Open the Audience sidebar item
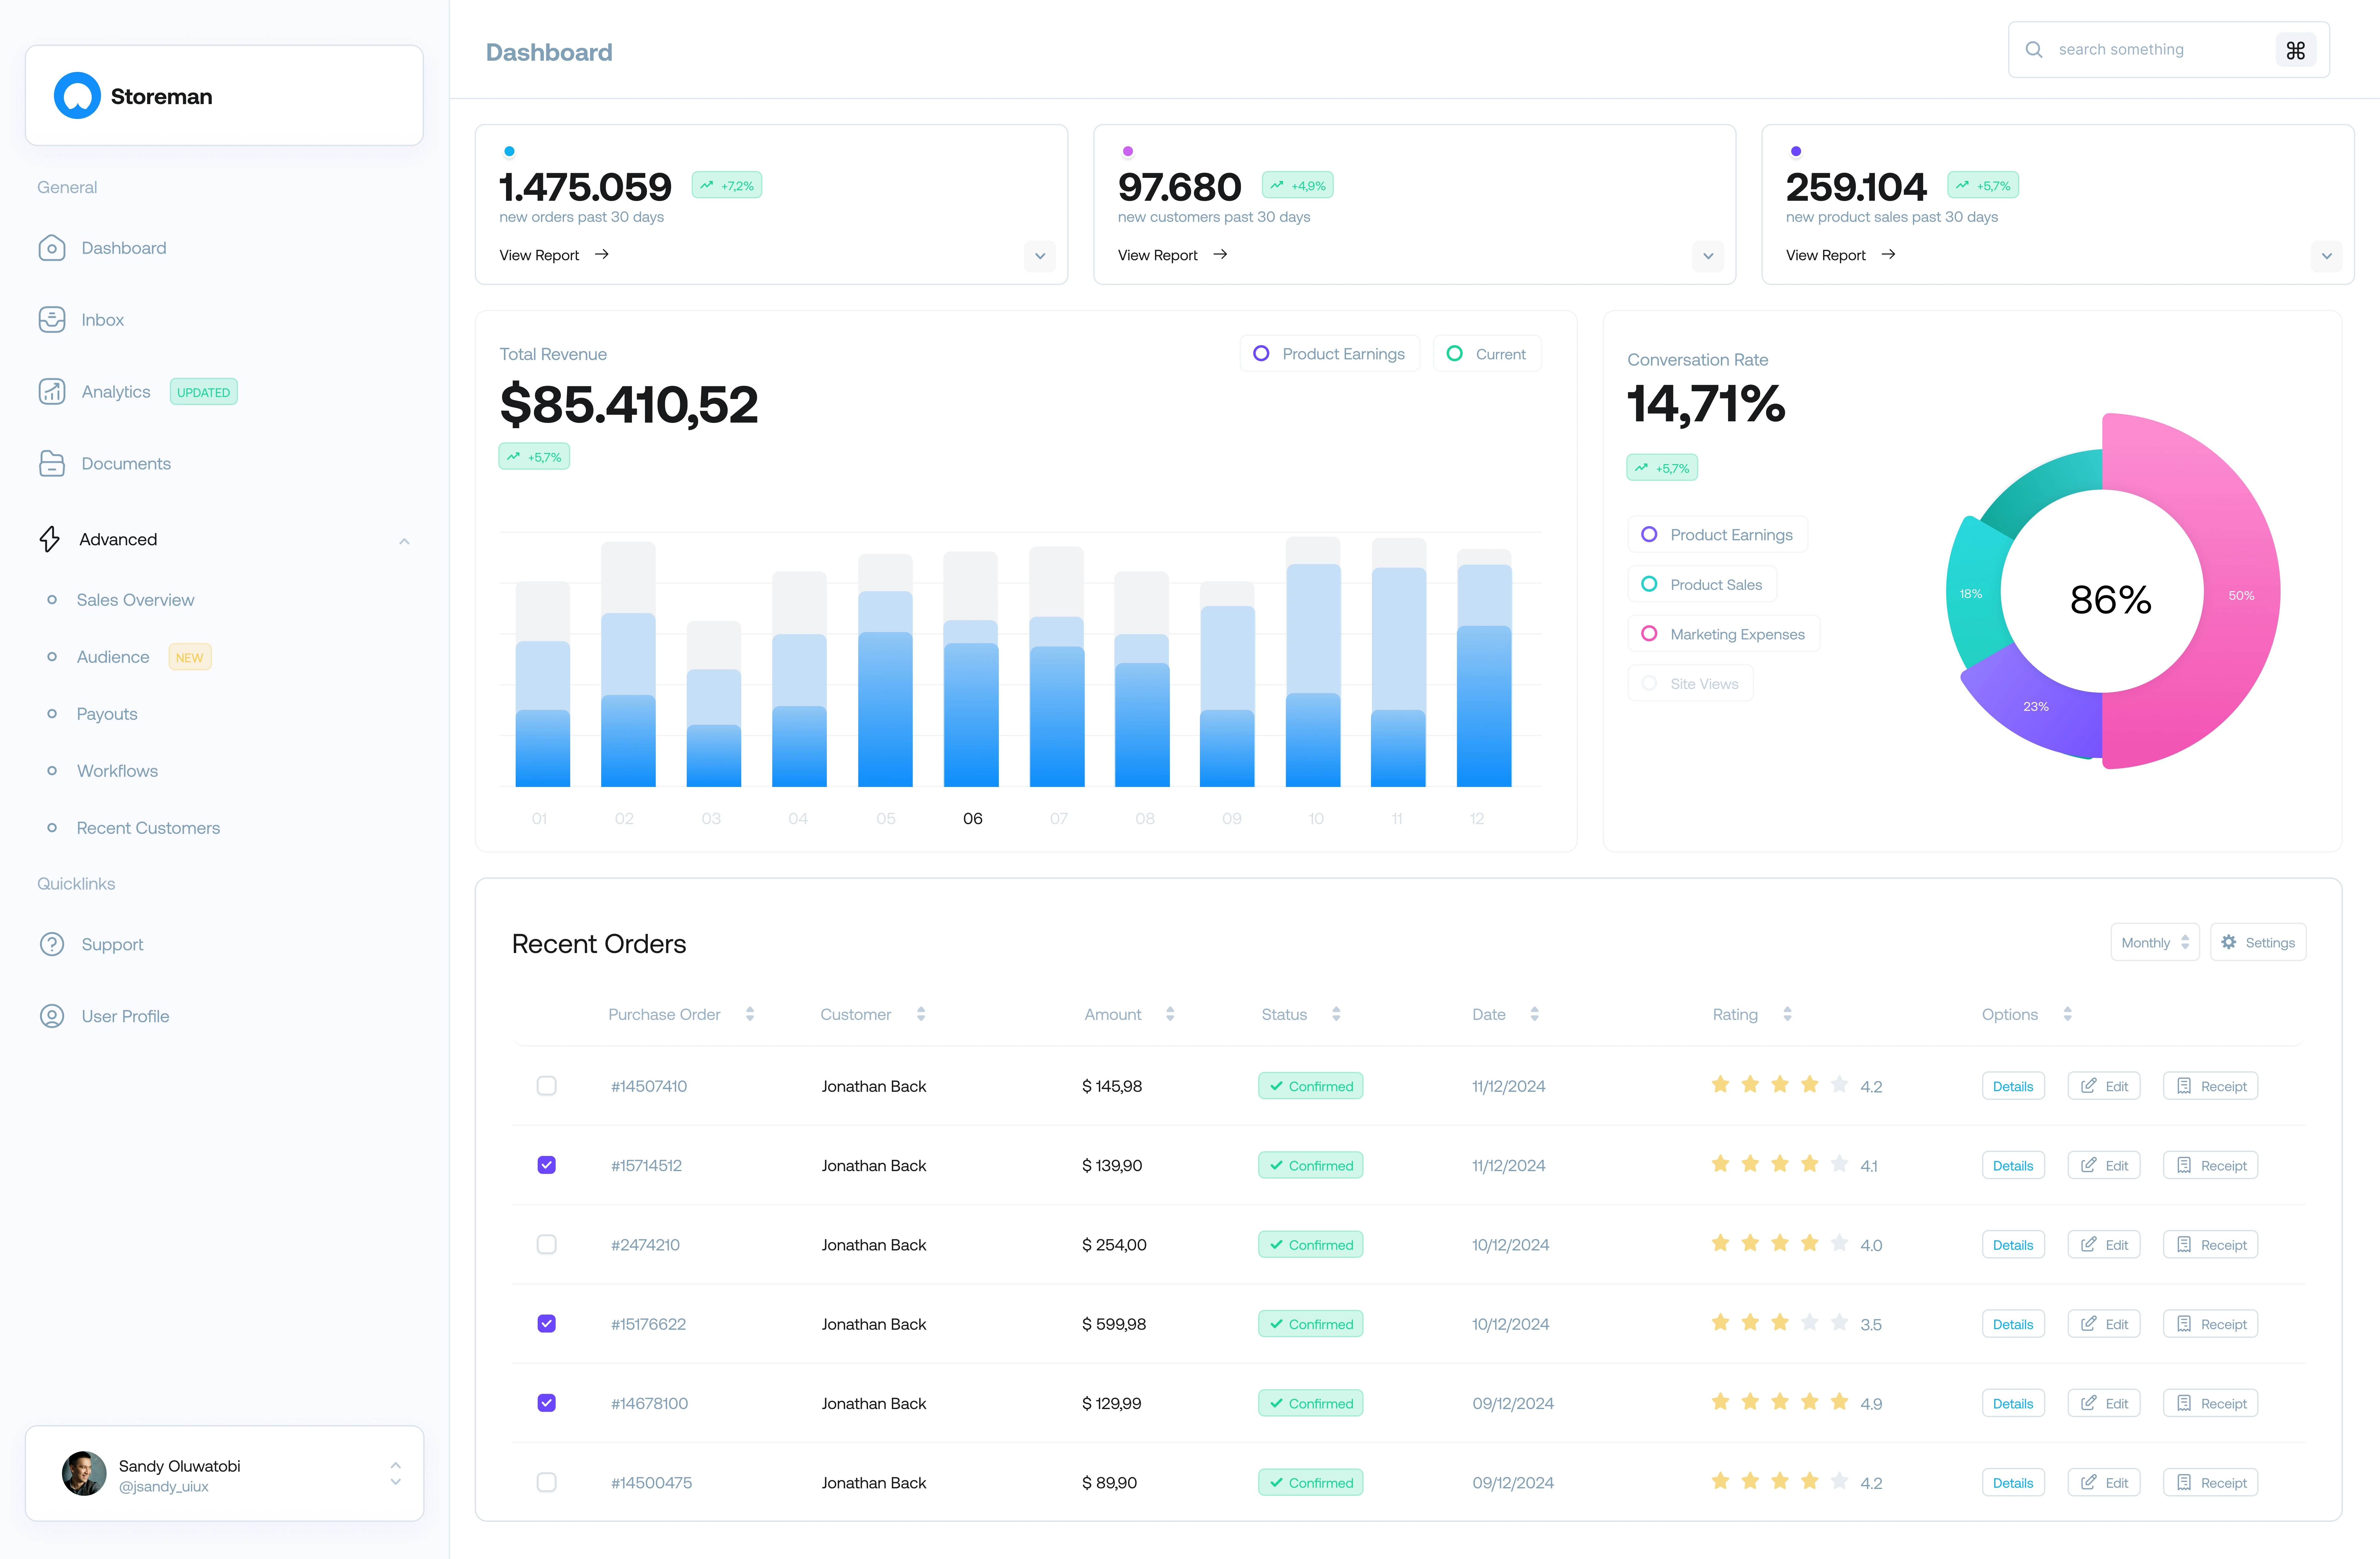Viewport: 2380px width, 1559px height. click(113, 657)
